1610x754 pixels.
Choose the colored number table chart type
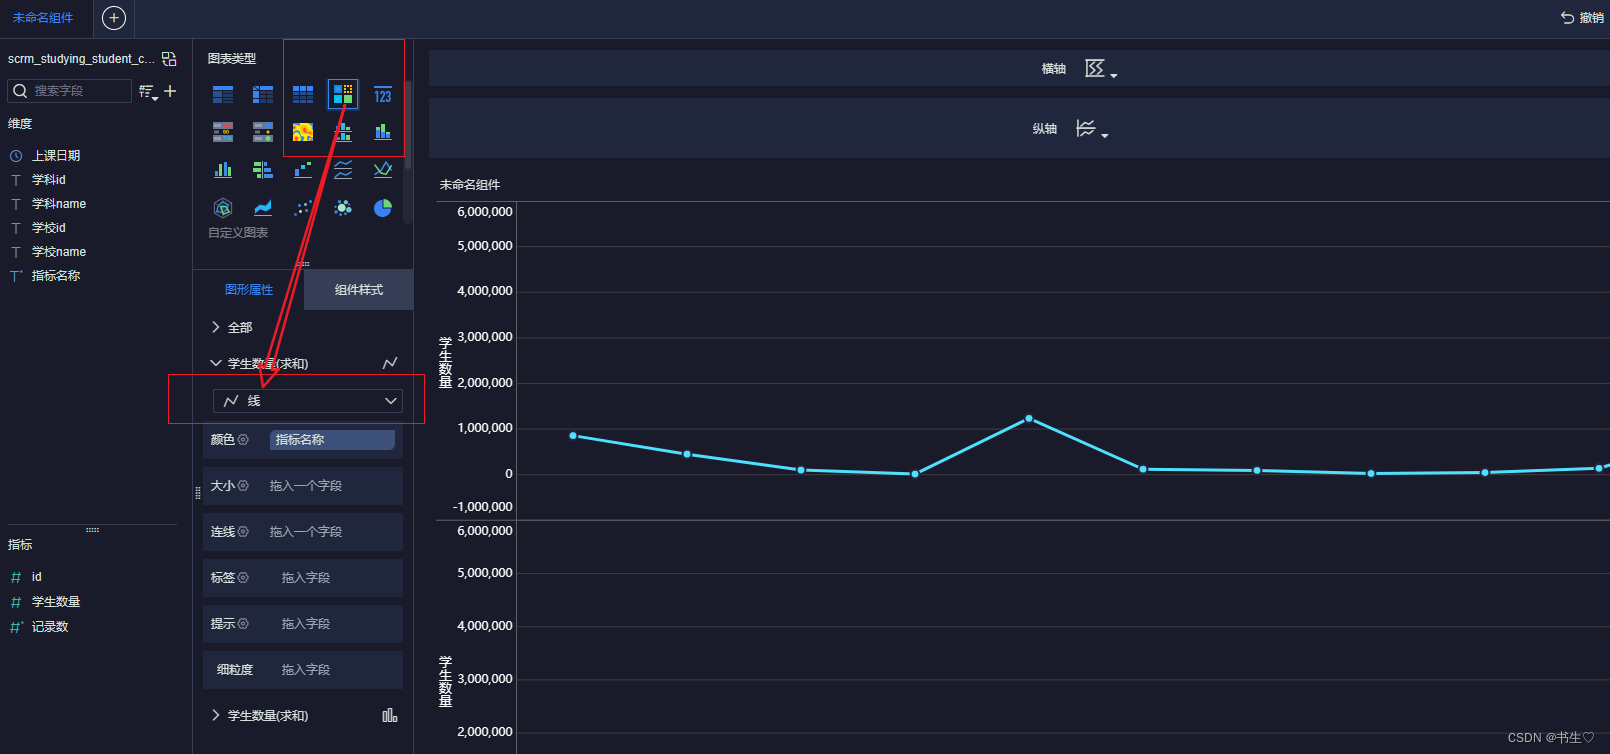(223, 132)
